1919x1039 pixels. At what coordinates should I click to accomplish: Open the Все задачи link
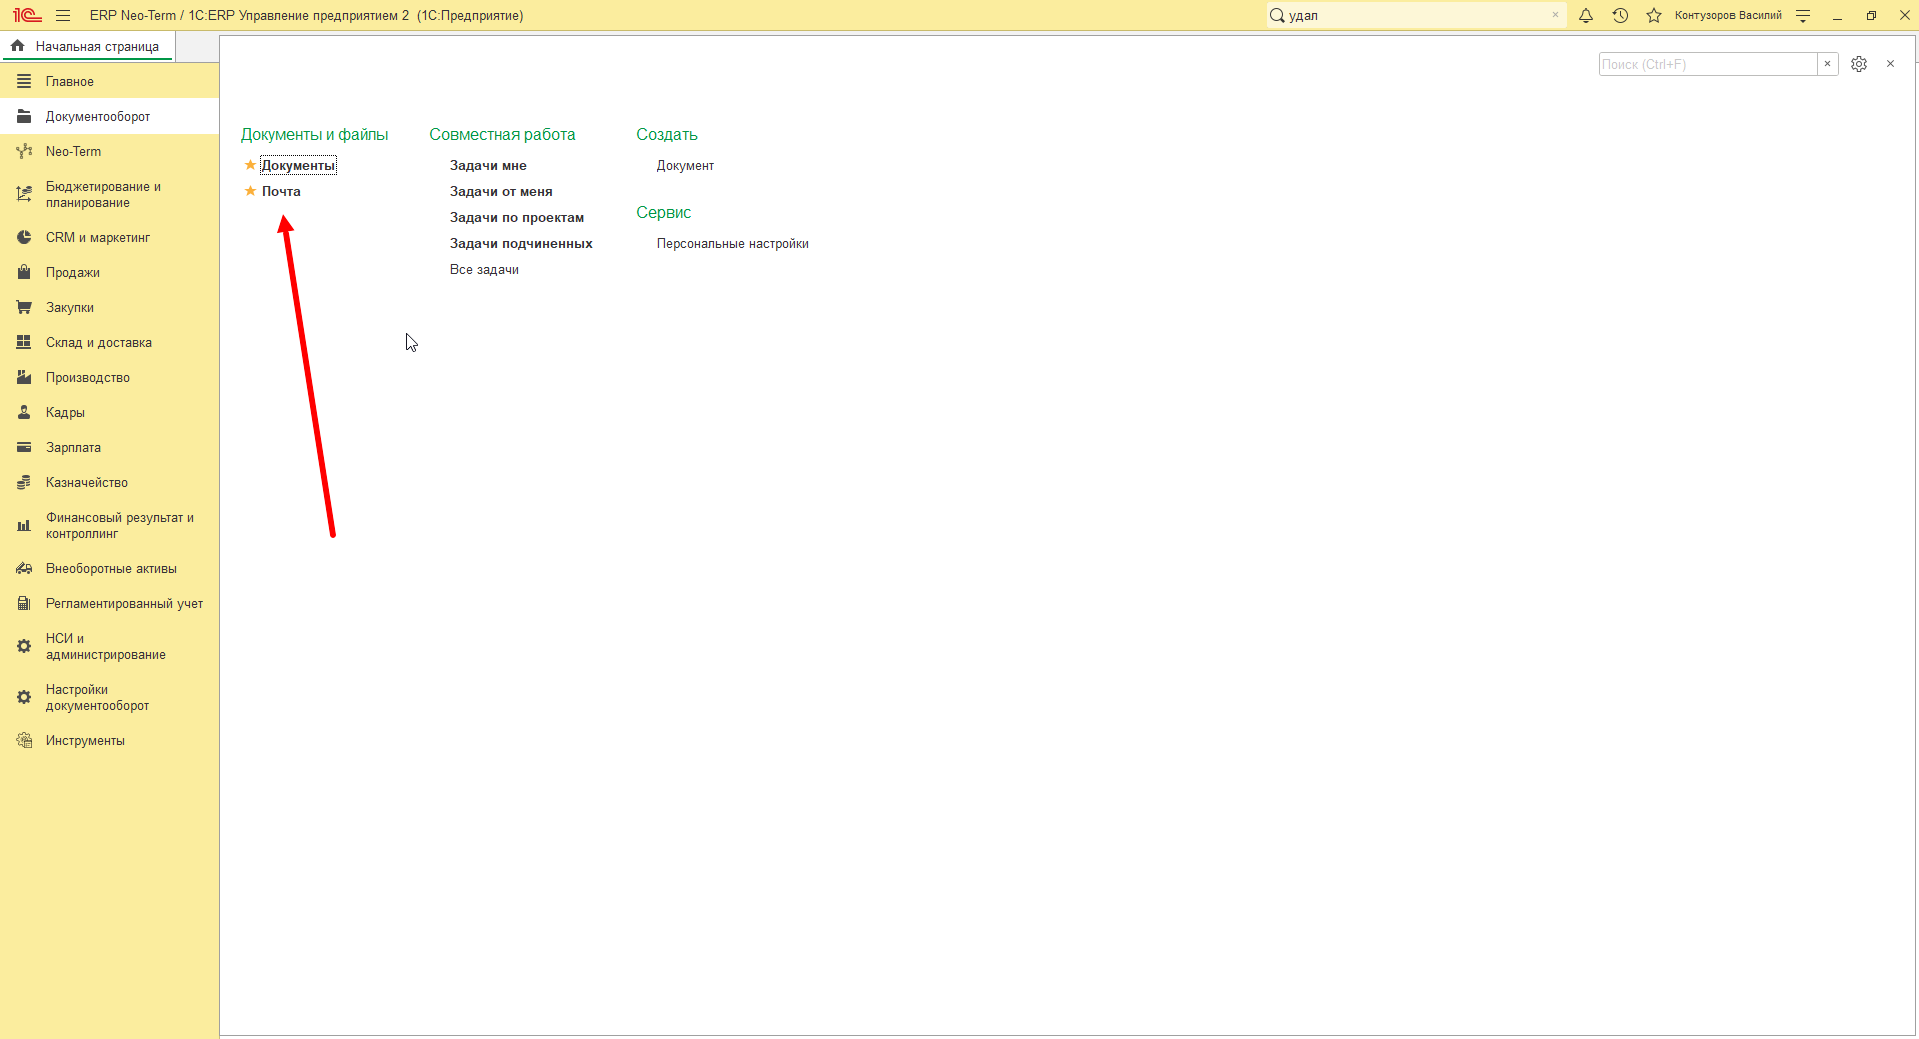pos(484,269)
